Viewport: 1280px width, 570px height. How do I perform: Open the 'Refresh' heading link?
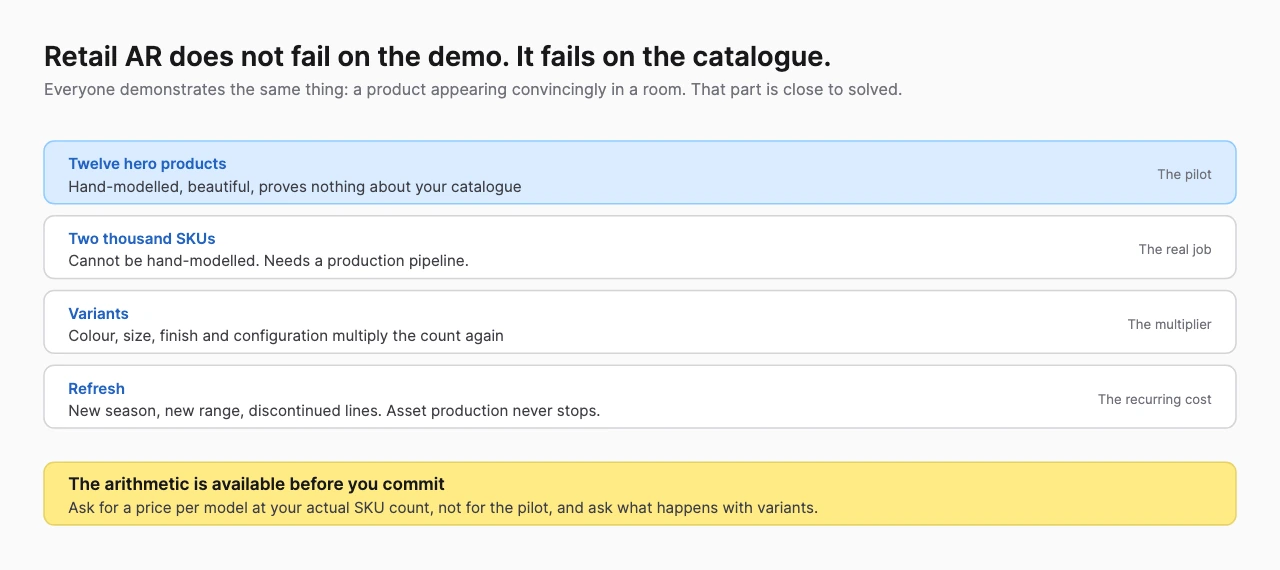coord(96,389)
